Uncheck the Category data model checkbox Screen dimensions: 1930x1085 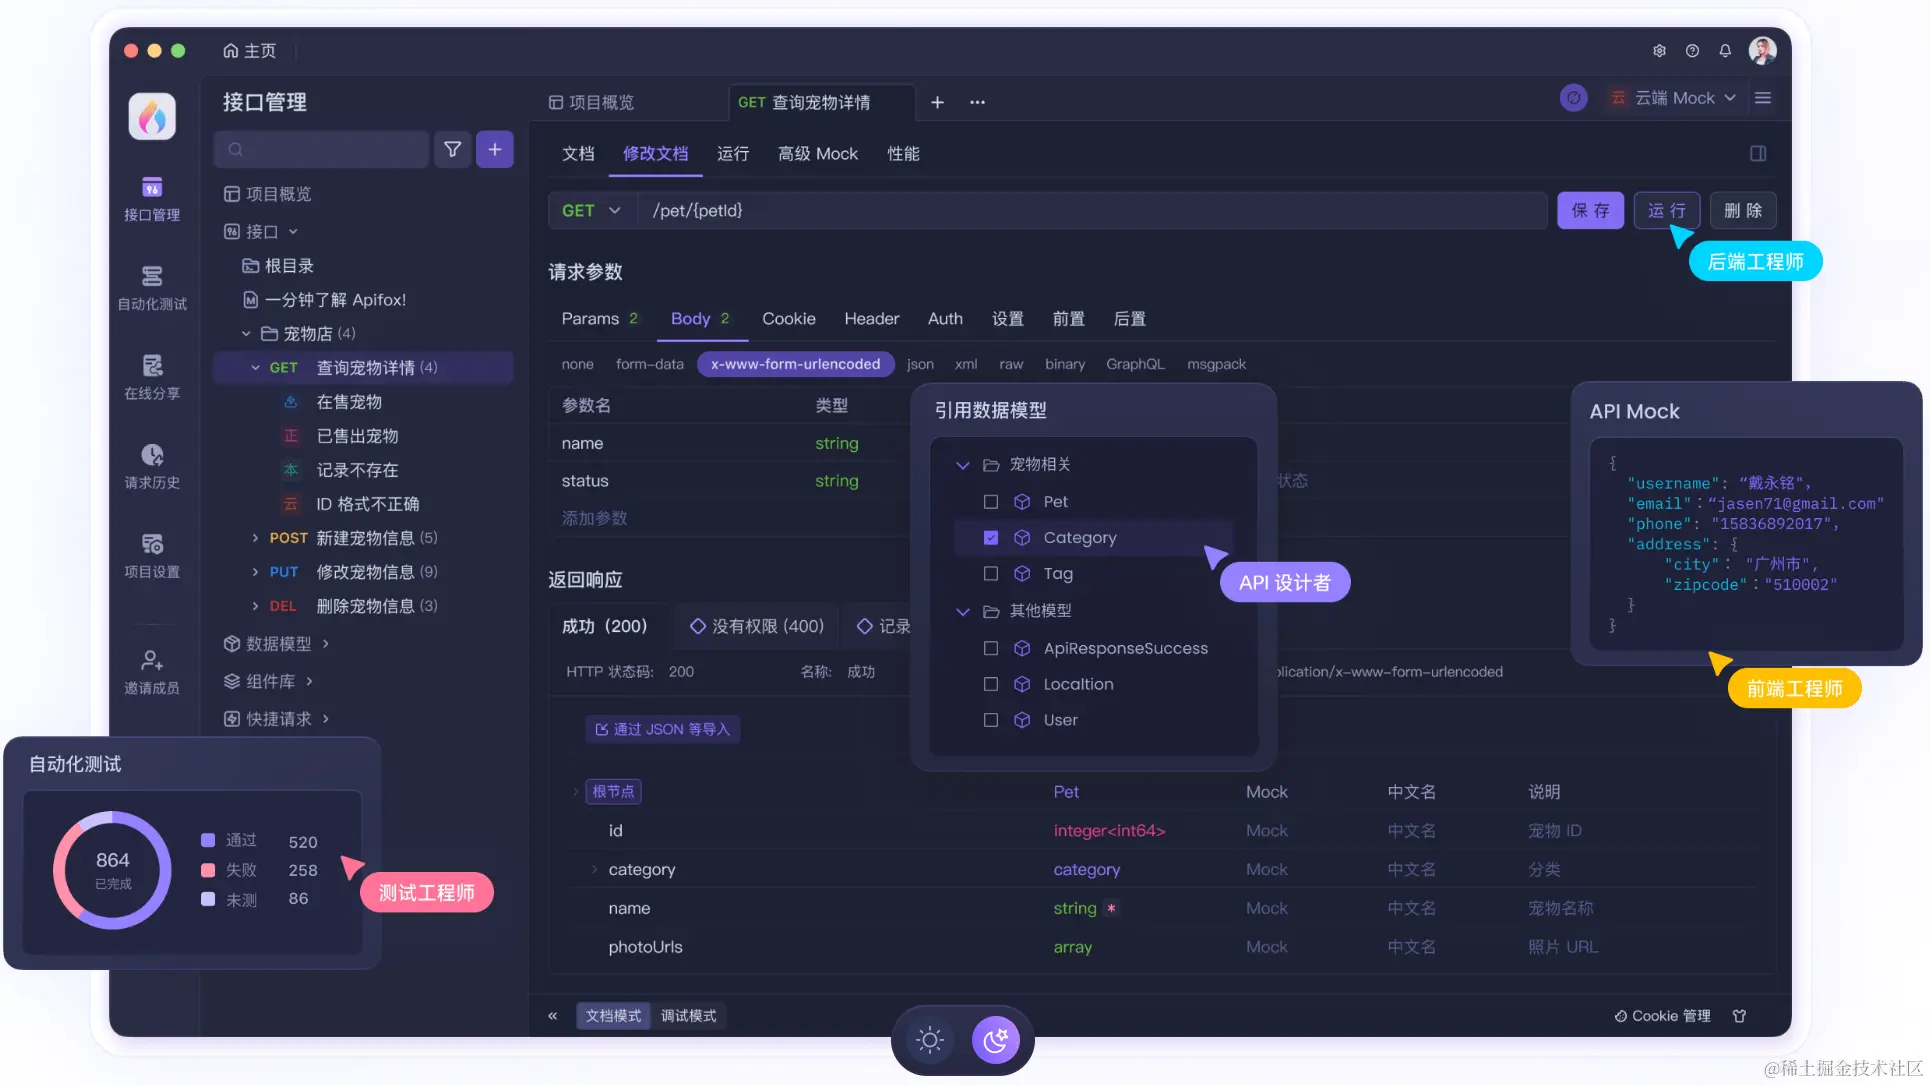(x=991, y=538)
